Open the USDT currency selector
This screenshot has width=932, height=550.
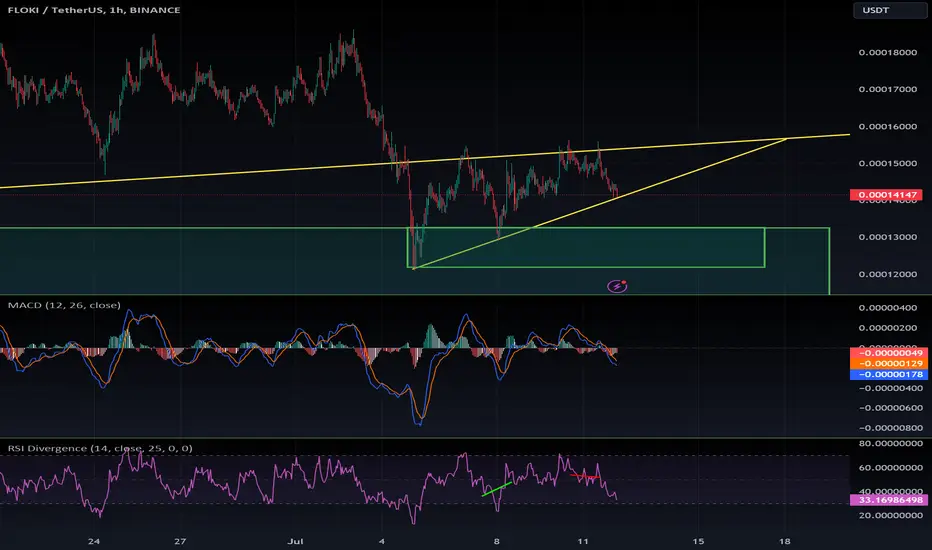[890, 10]
